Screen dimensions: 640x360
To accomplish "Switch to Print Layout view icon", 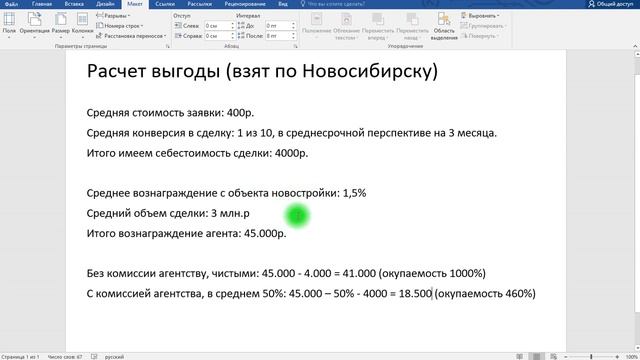I will click(536, 357).
